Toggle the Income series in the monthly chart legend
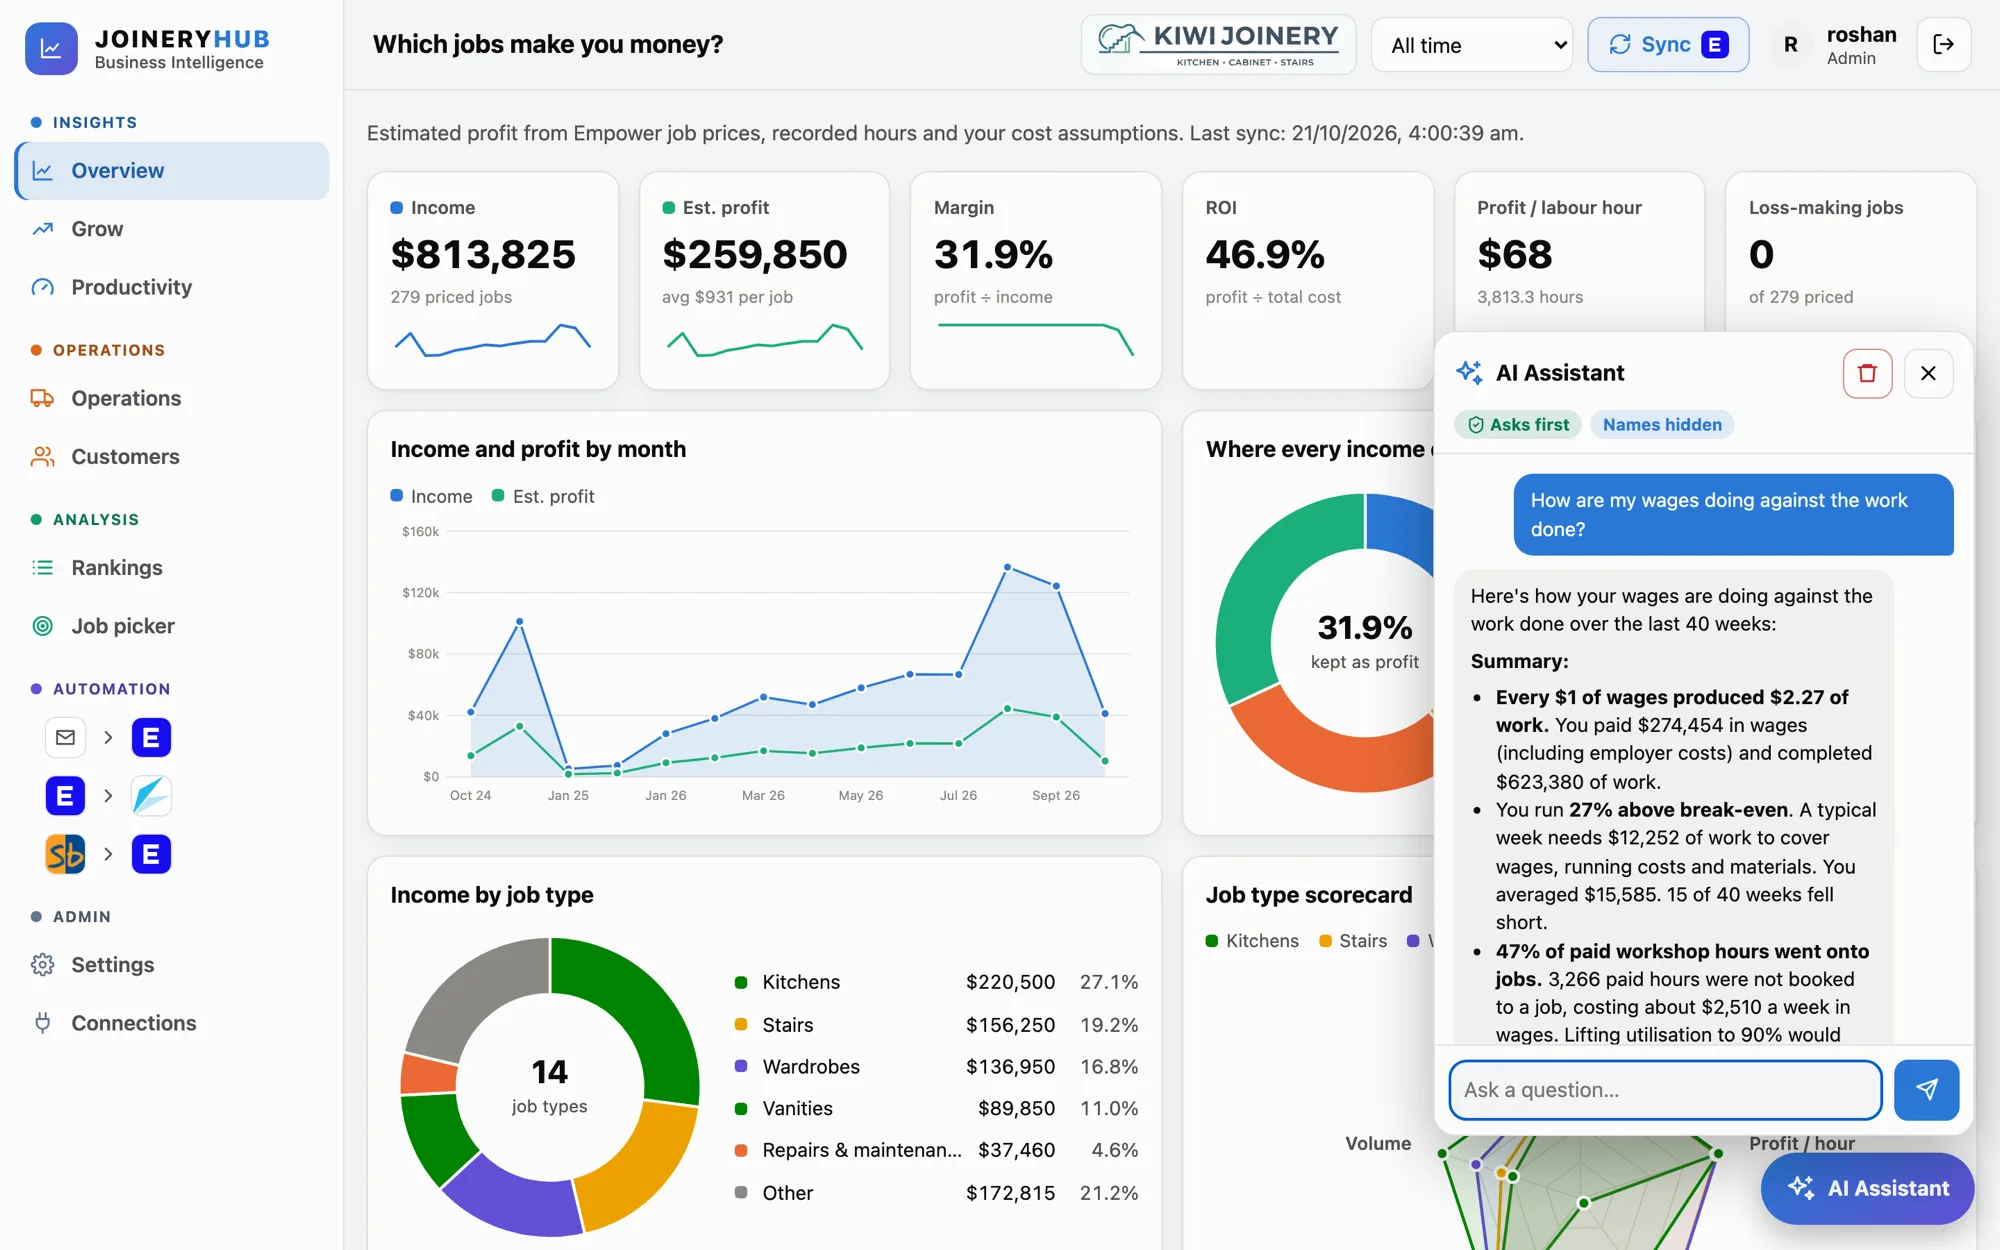Screen dimensions: 2000x1250 (x=431, y=496)
